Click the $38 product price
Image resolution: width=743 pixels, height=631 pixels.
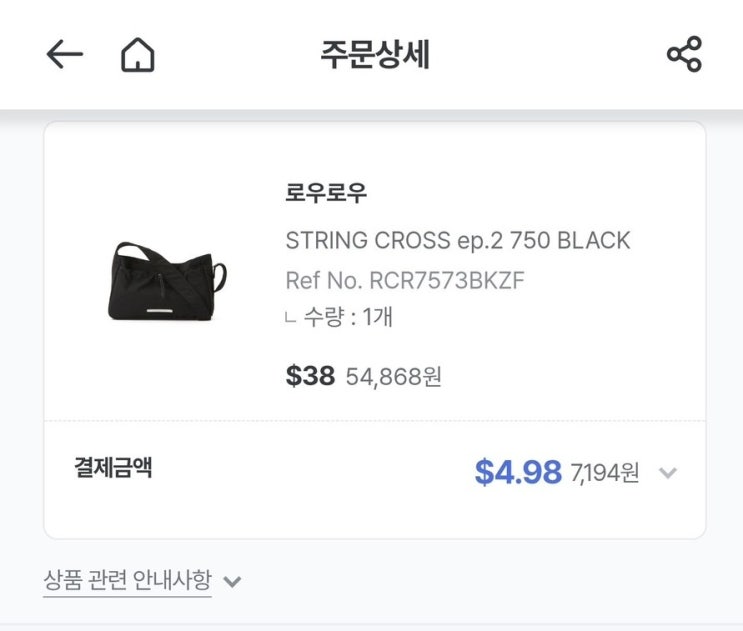310,376
